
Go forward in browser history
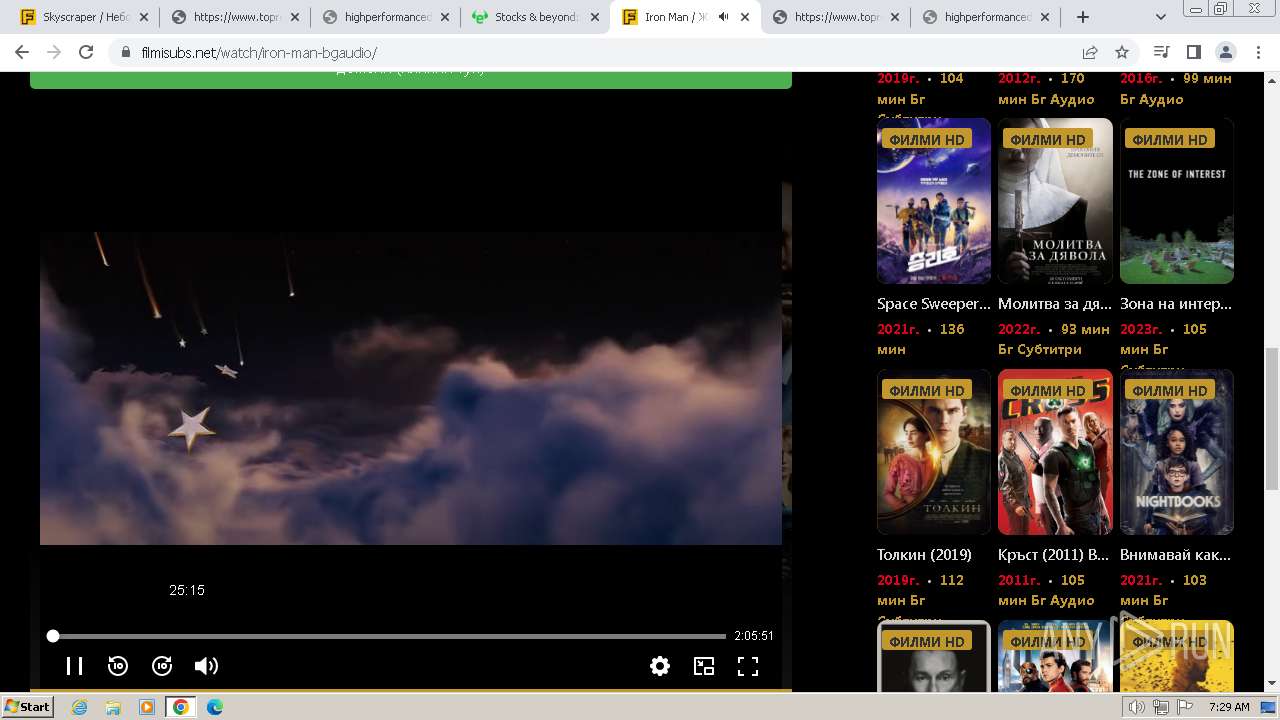[54, 52]
